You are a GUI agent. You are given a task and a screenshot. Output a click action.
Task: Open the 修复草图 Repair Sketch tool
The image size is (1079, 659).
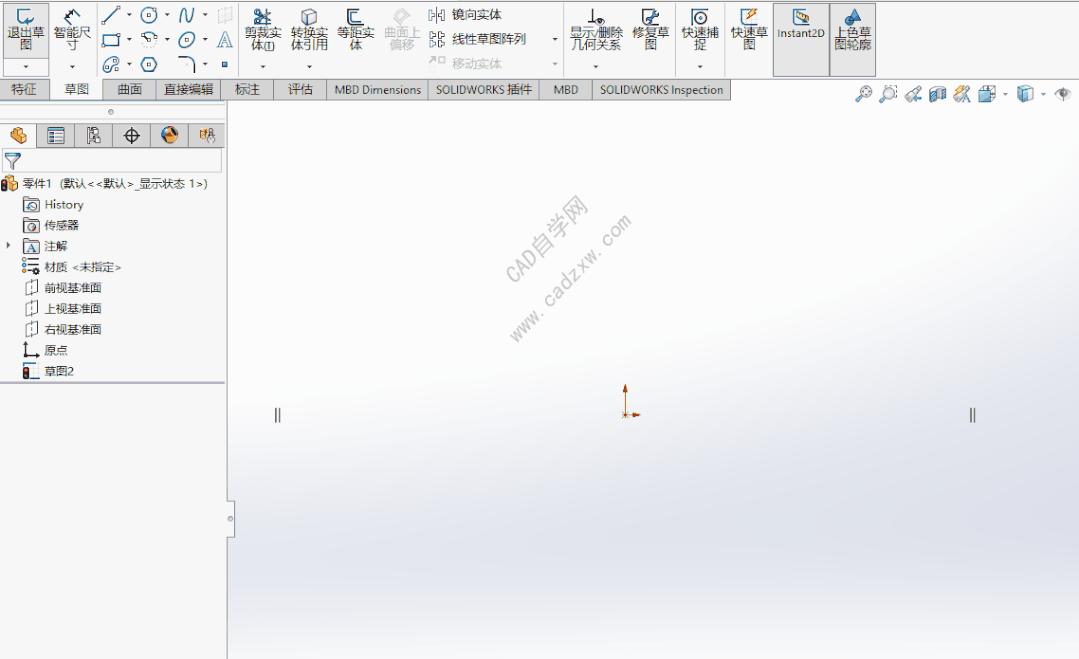tap(649, 30)
